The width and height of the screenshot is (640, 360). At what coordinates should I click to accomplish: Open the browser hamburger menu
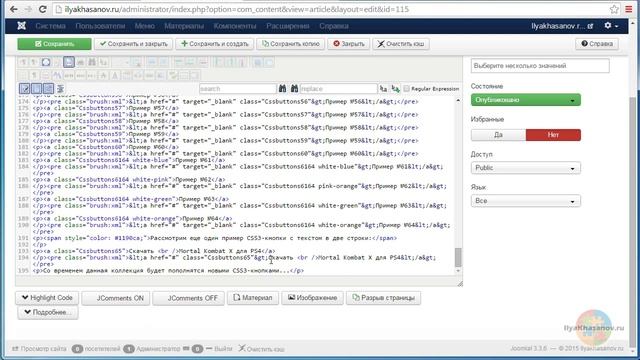(629, 9)
